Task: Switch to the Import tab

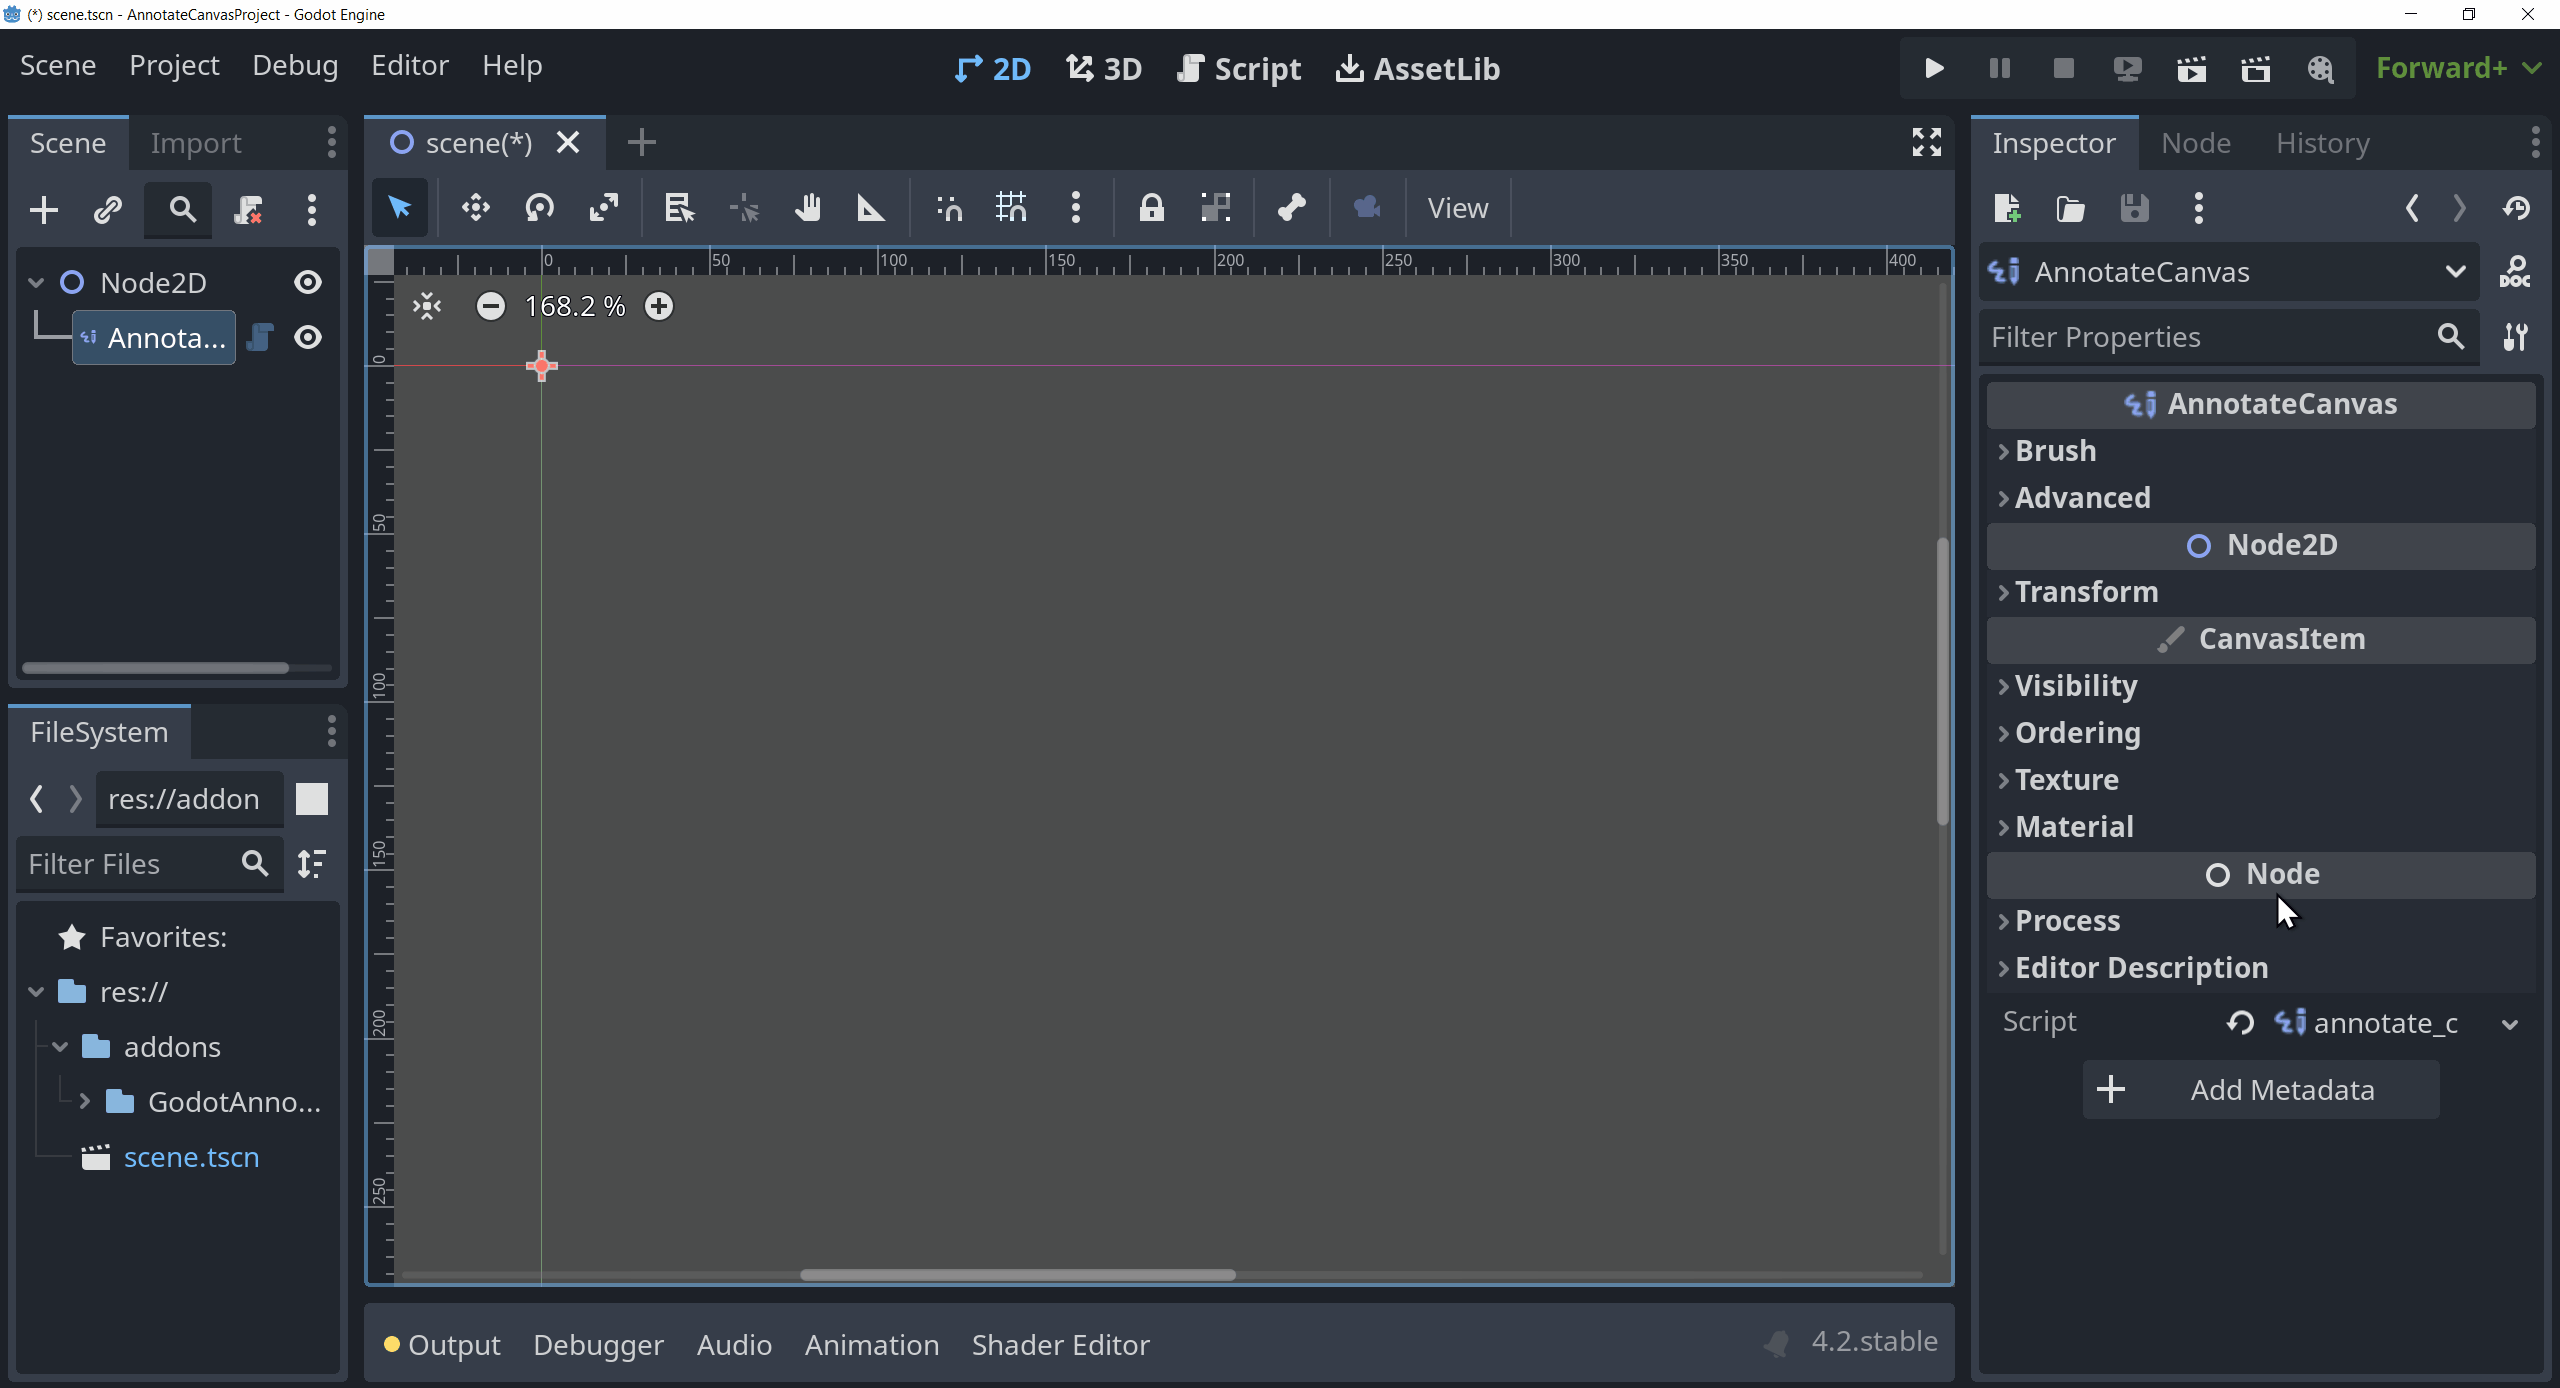Action: 195,142
